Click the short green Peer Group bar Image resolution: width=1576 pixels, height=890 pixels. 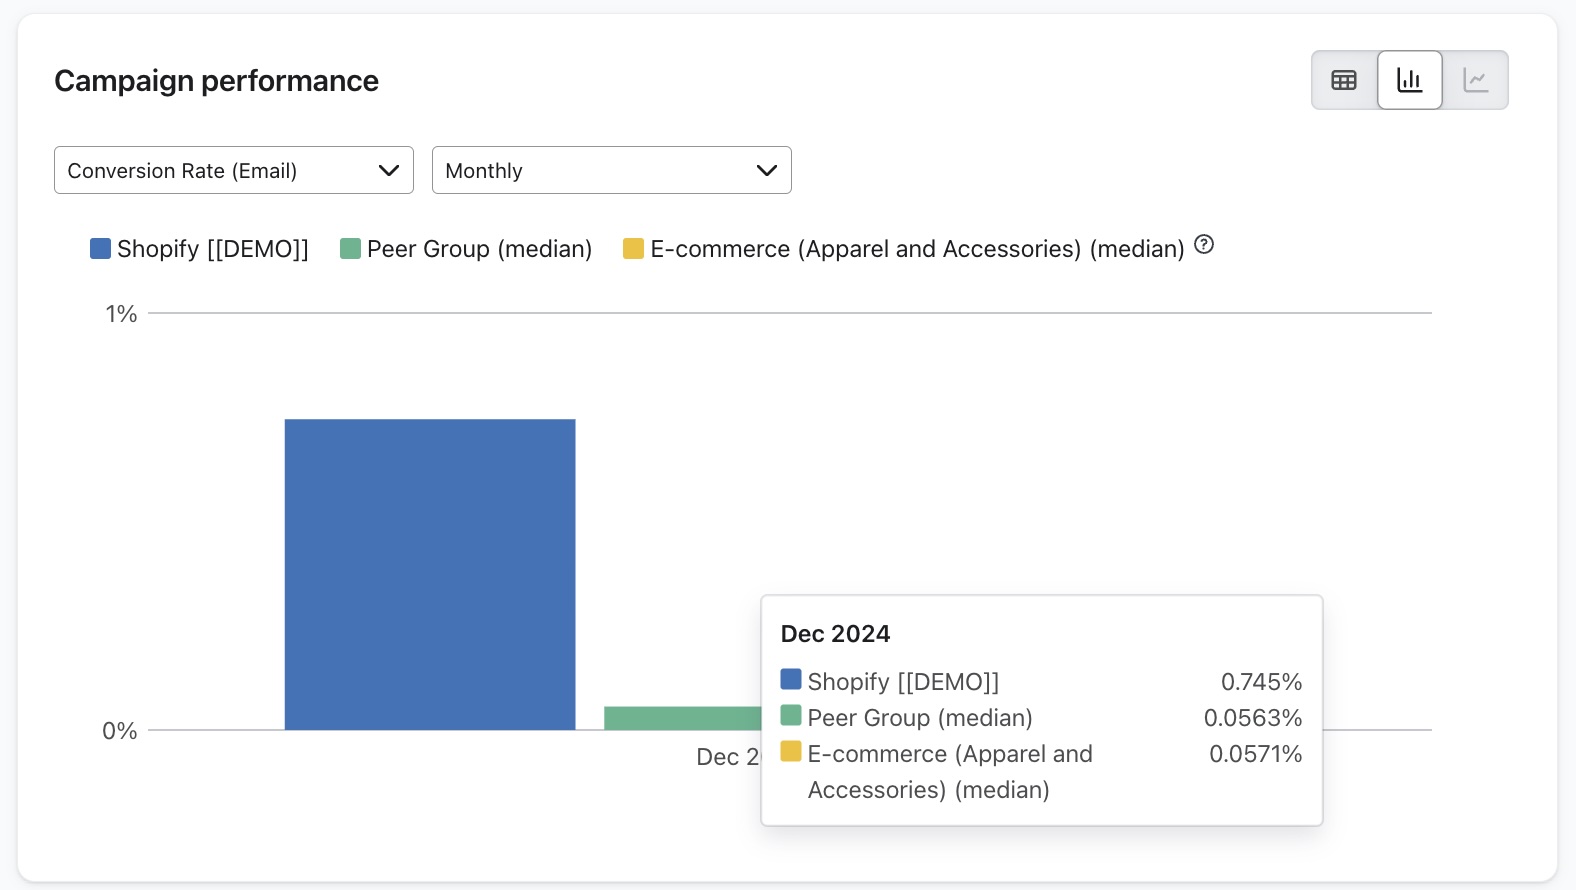pos(682,718)
